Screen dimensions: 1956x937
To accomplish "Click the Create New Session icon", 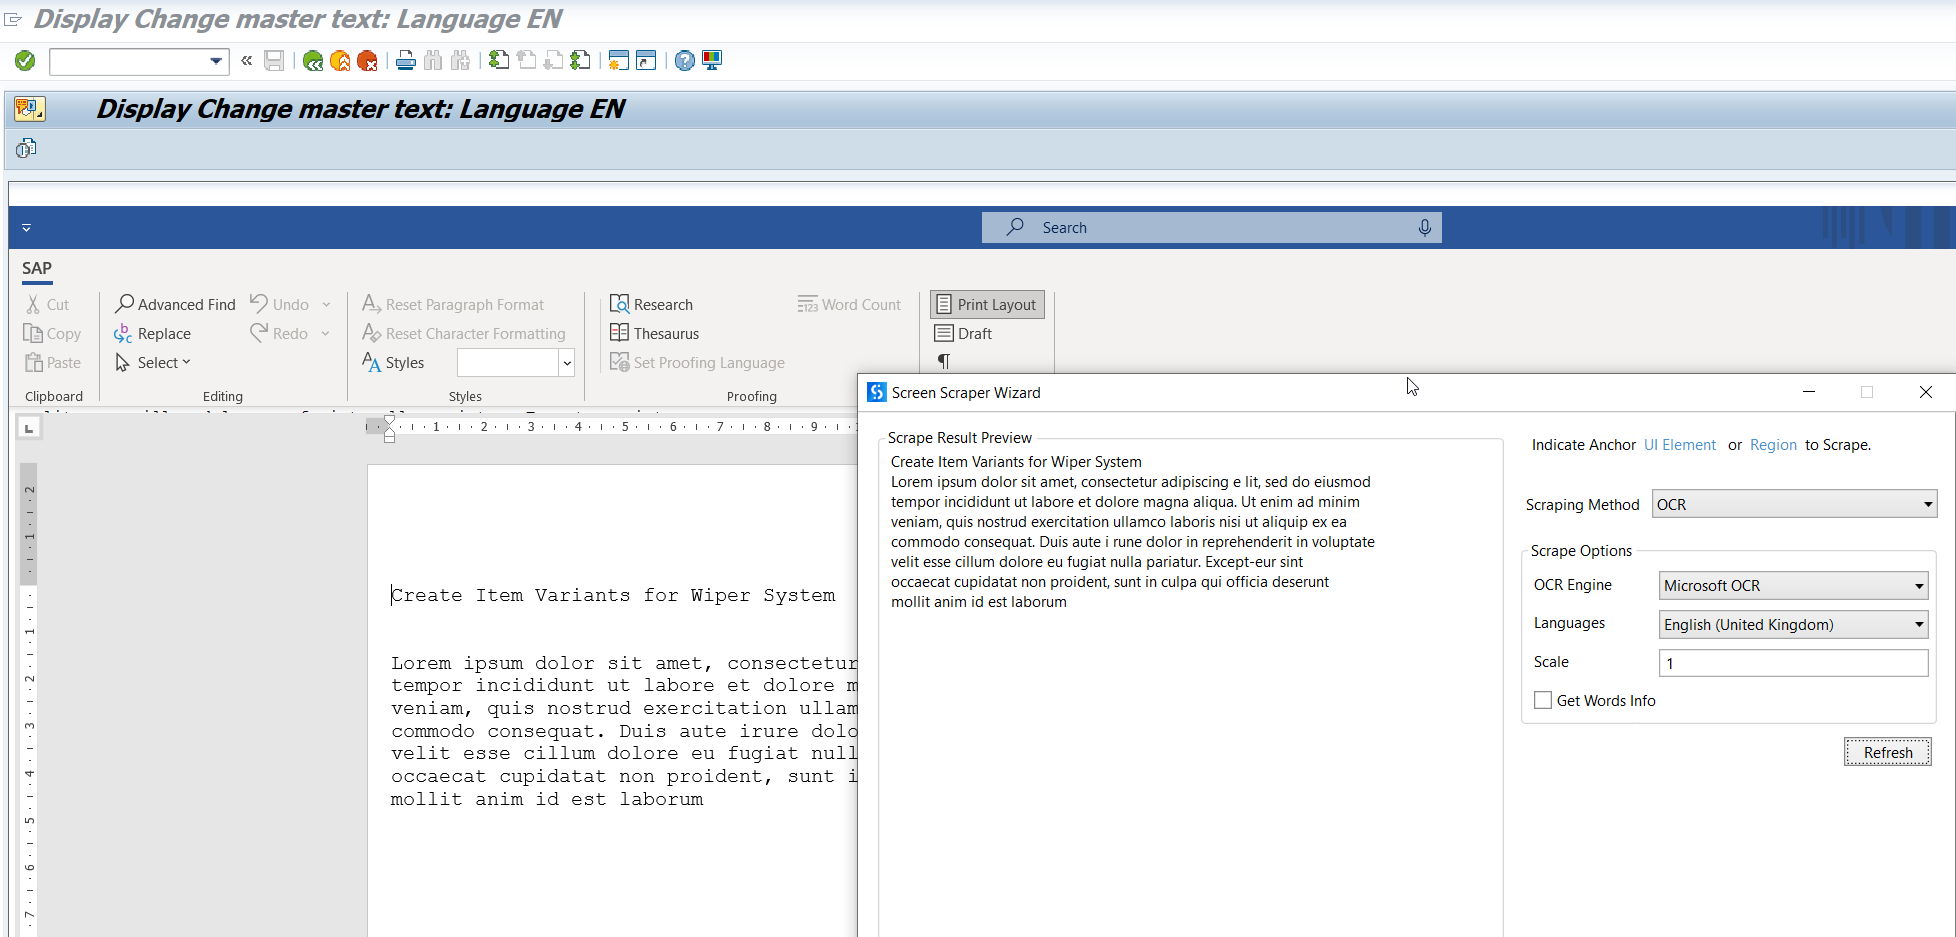I will pos(619,61).
